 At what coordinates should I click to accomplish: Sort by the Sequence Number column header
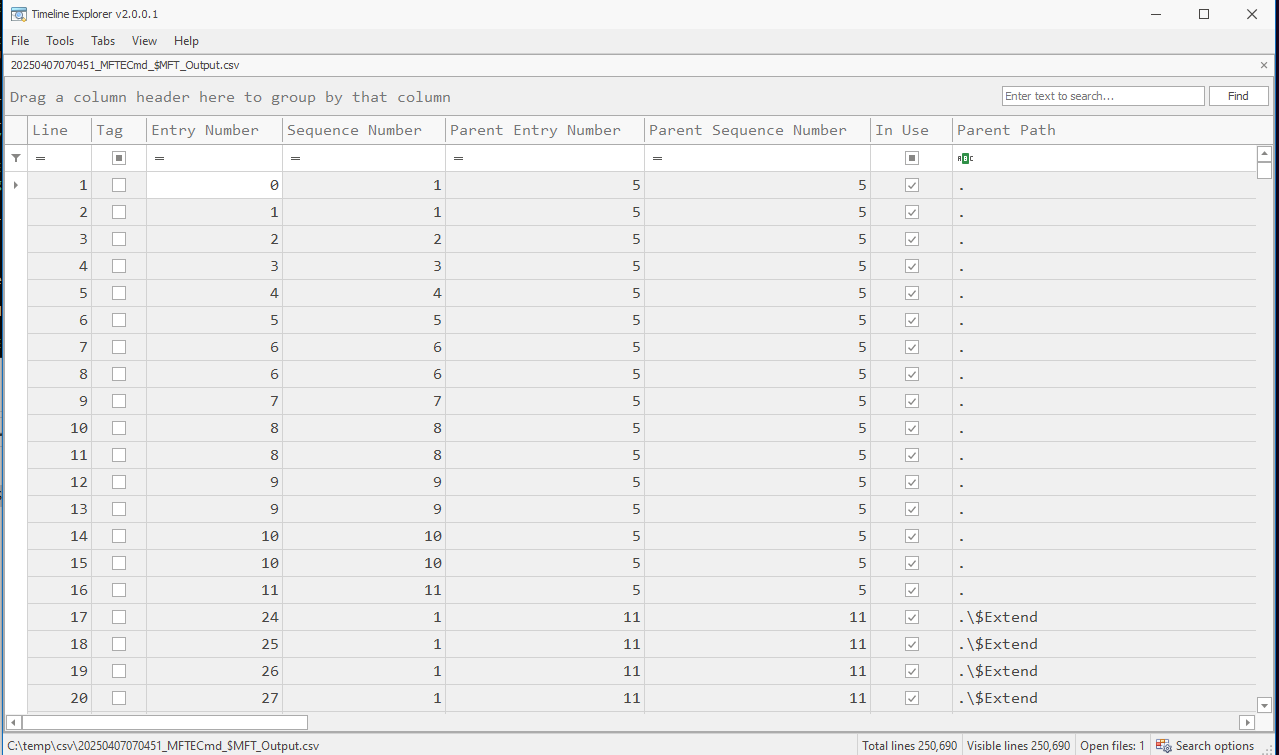364,130
